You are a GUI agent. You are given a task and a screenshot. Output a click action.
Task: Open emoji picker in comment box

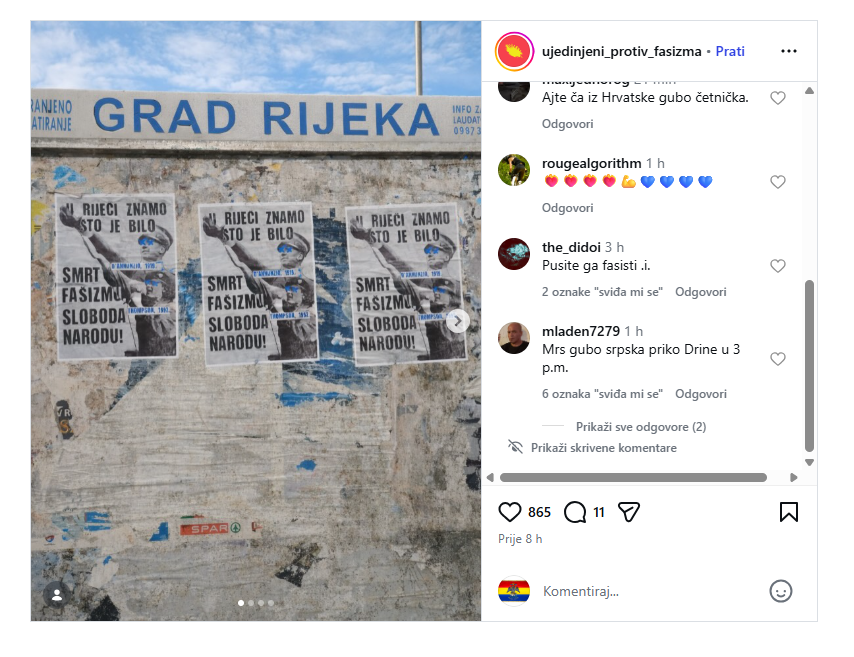click(780, 591)
